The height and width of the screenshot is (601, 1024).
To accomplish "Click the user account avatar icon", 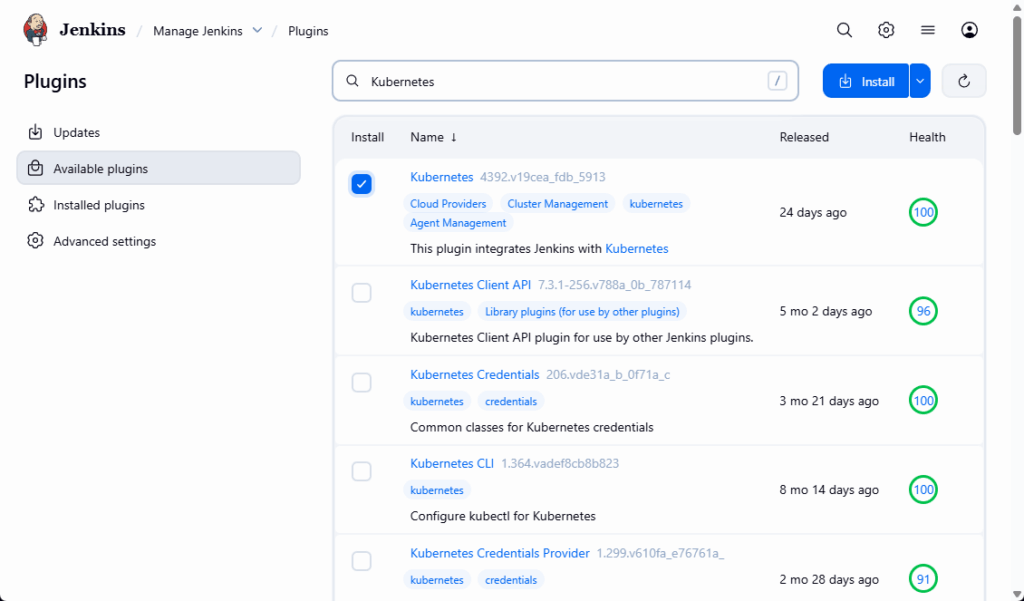I will coord(969,30).
